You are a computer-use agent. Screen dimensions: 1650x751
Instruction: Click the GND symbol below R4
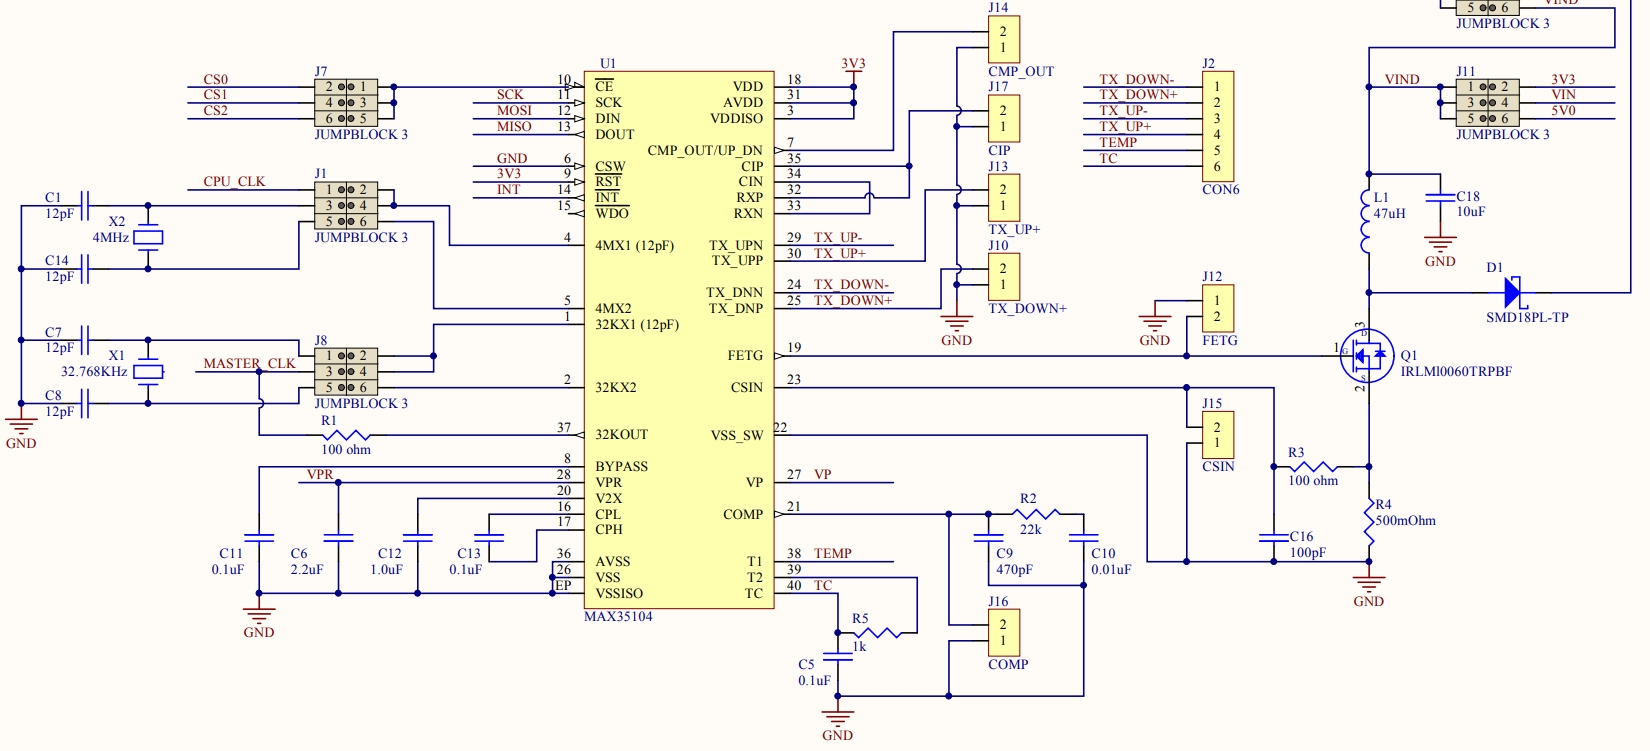click(1368, 584)
